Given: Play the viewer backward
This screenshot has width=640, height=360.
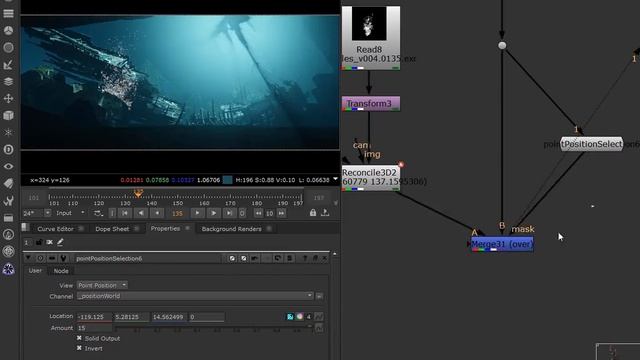Looking at the screenshot, I should click(141, 213).
